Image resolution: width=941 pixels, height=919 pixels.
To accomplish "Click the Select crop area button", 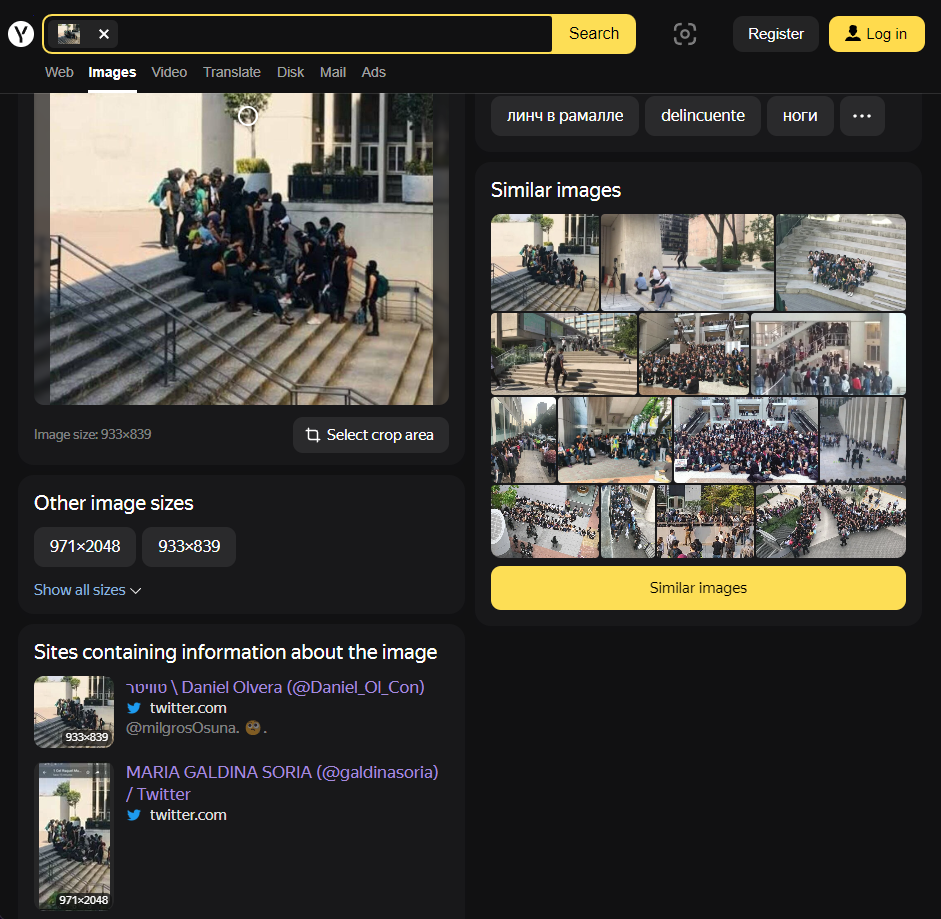I will tap(370, 435).
